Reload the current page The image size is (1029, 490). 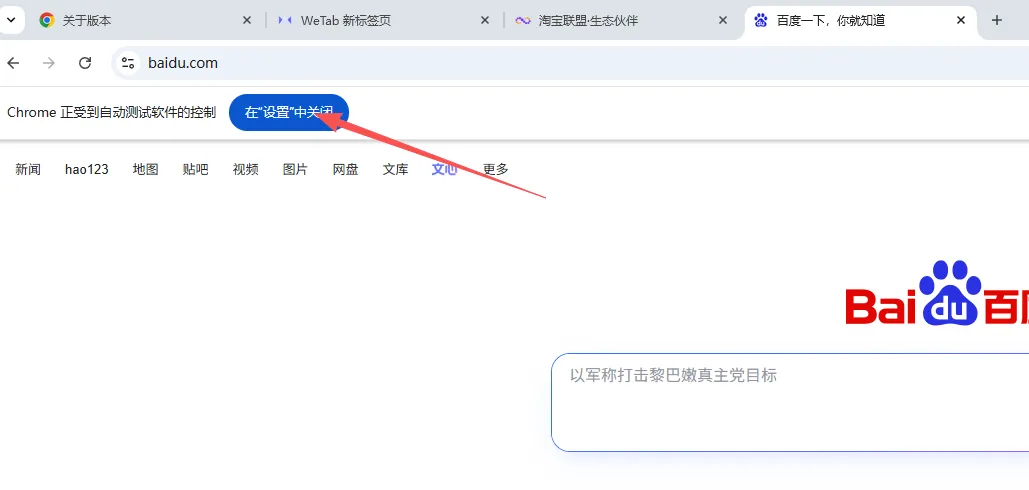click(85, 63)
